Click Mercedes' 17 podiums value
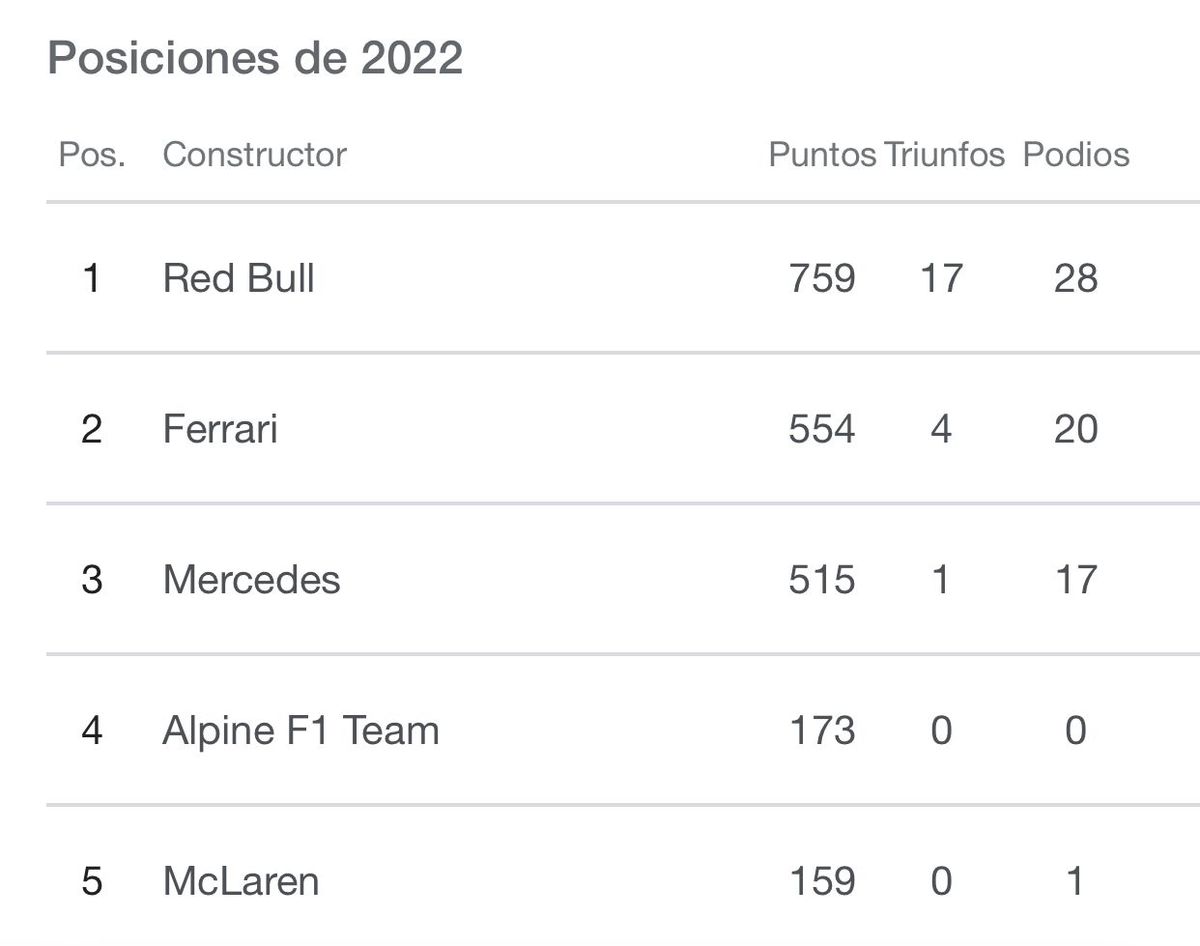 point(1076,580)
